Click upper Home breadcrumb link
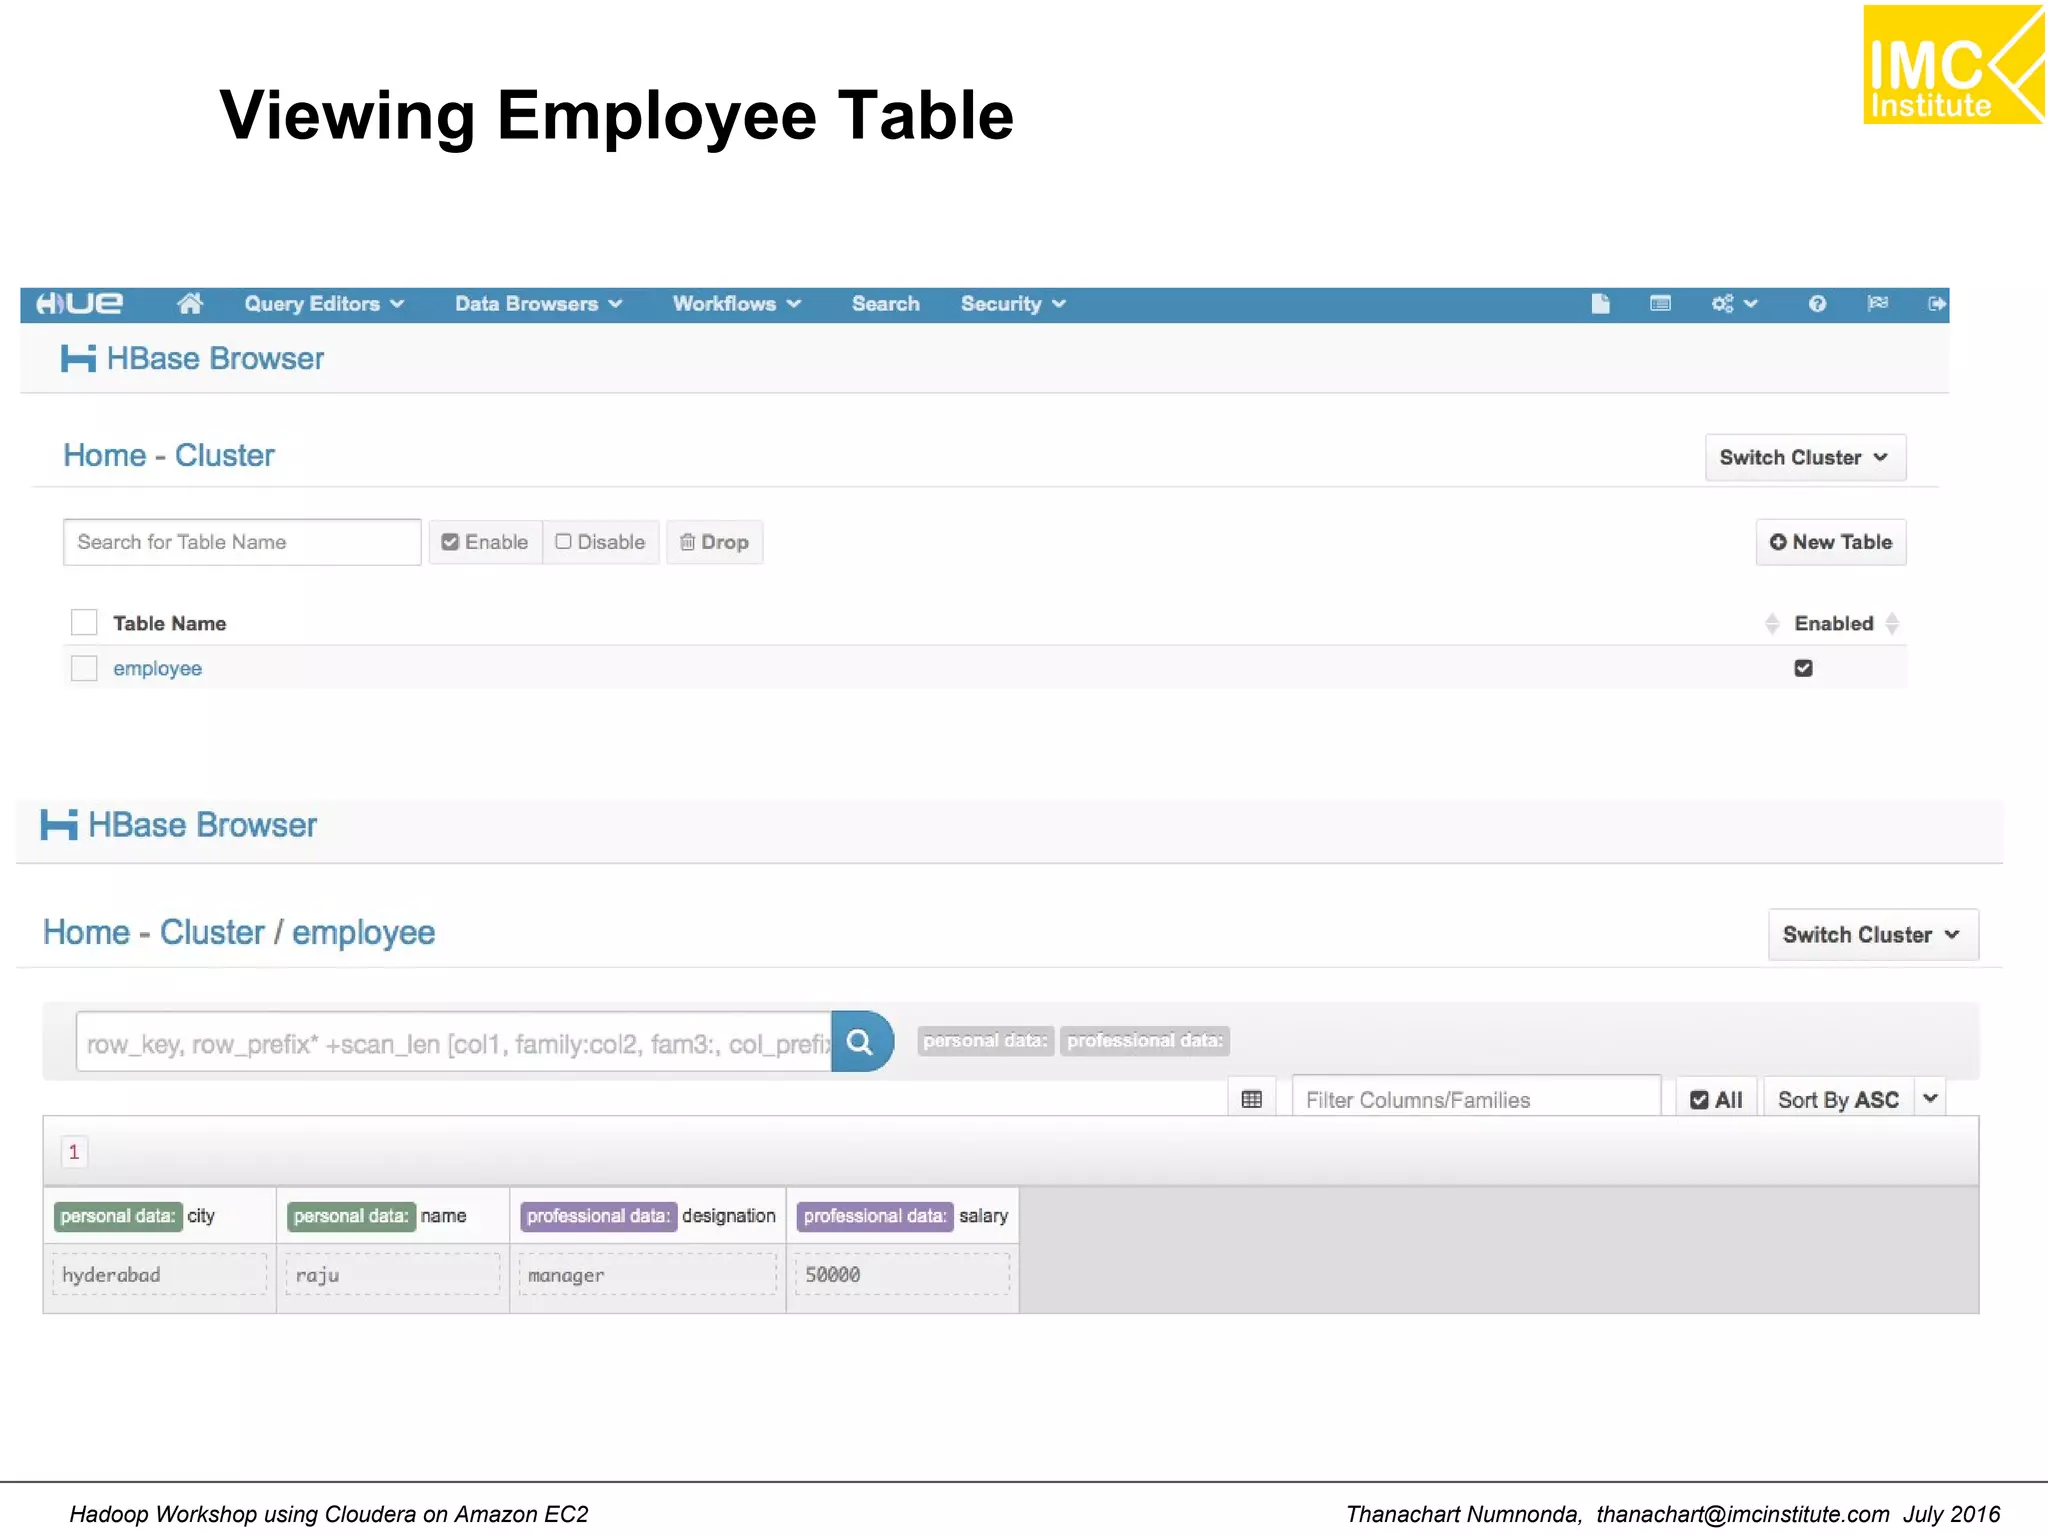 [105, 456]
